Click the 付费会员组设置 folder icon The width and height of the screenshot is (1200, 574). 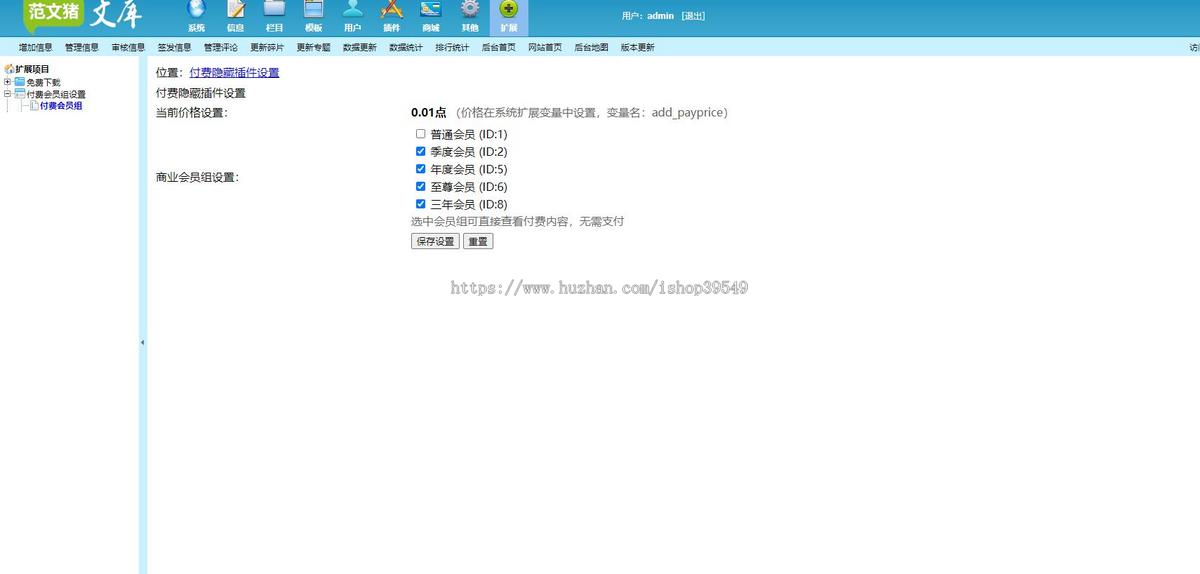click(x=19, y=94)
